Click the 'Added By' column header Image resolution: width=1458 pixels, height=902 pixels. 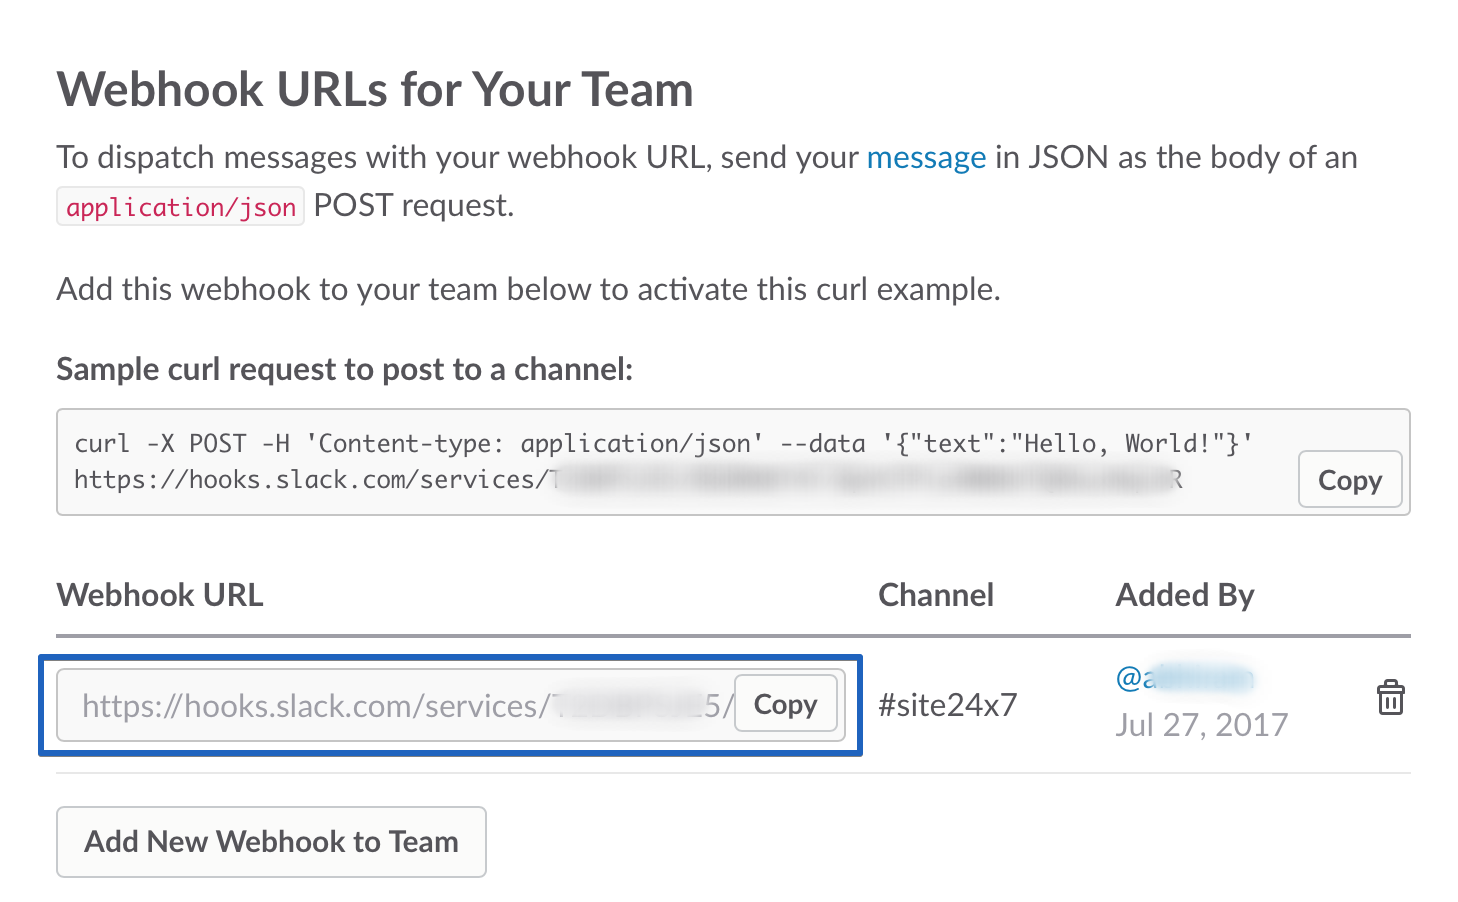(1184, 595)
